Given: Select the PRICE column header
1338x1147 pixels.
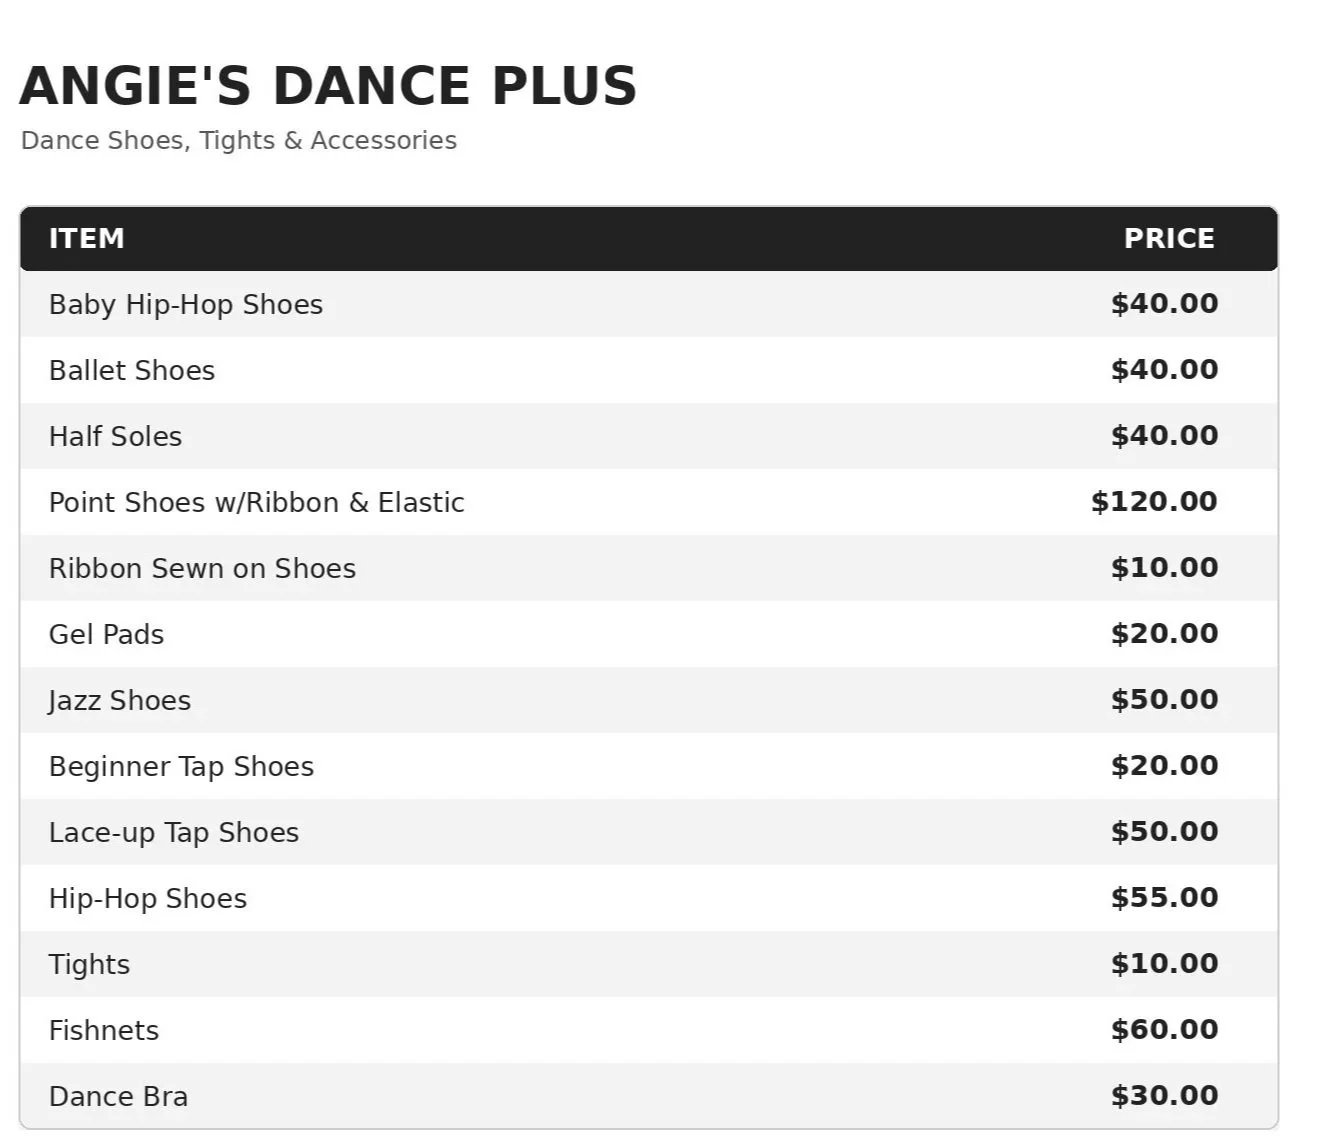Looking at the screenshot, I should coord(1169,238).
